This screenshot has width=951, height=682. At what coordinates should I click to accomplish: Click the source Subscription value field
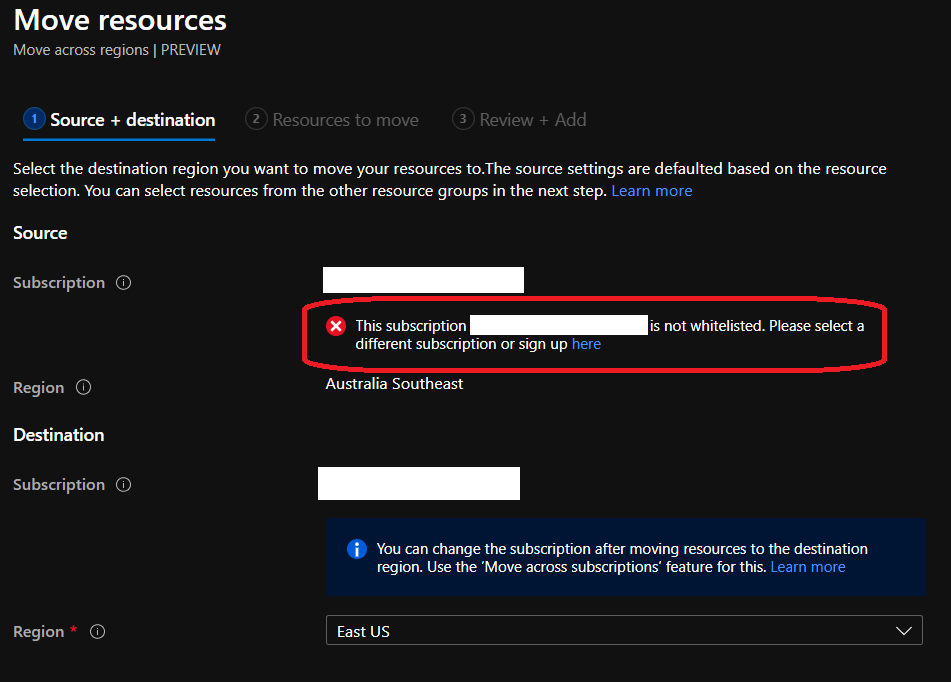(423, 280)
